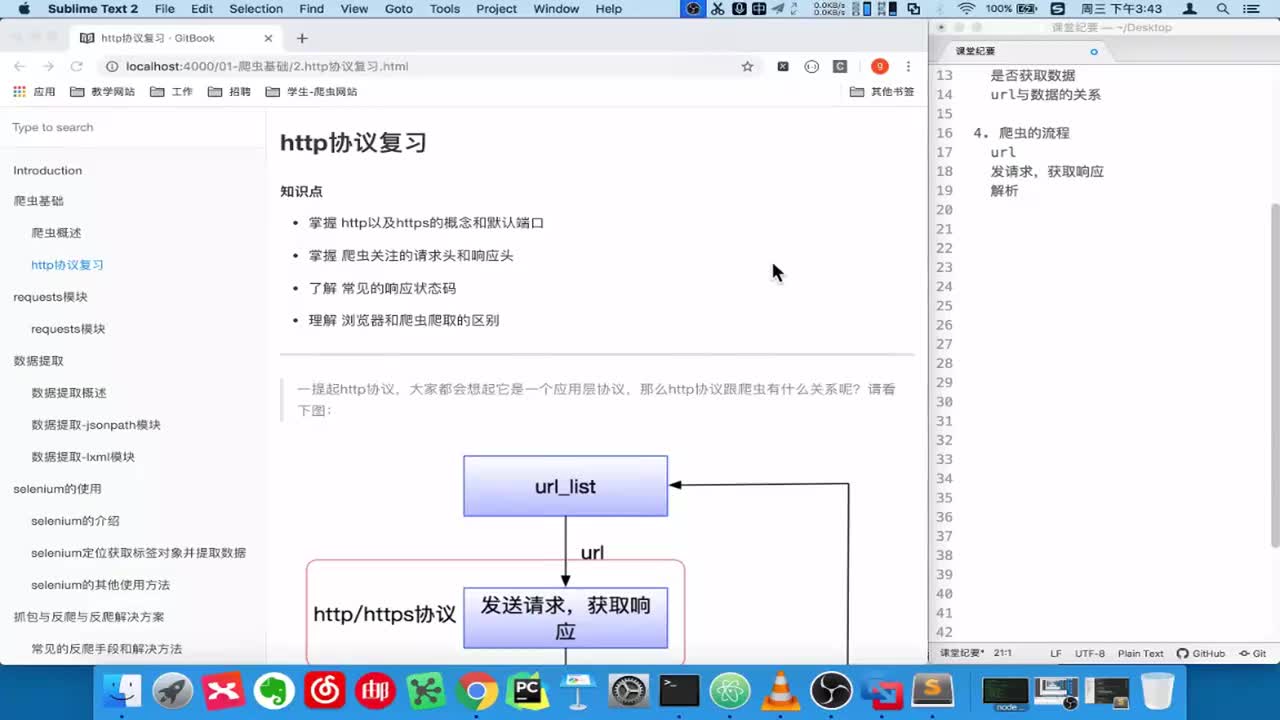
Task: Open selenium的其他使用方法 page
Action: [x=100, y=584]
